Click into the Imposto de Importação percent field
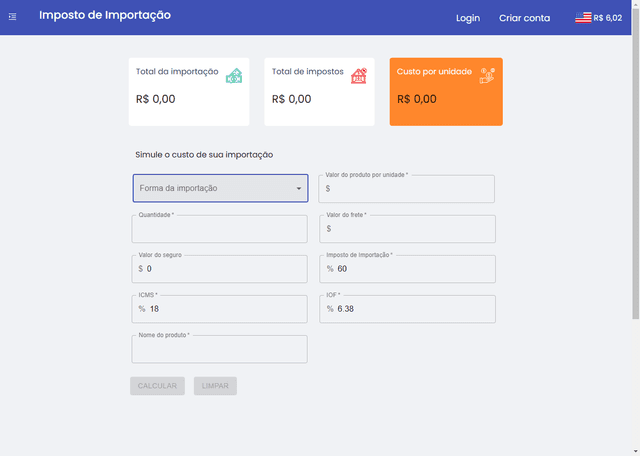The image size is (640, 456). [407, 269]
